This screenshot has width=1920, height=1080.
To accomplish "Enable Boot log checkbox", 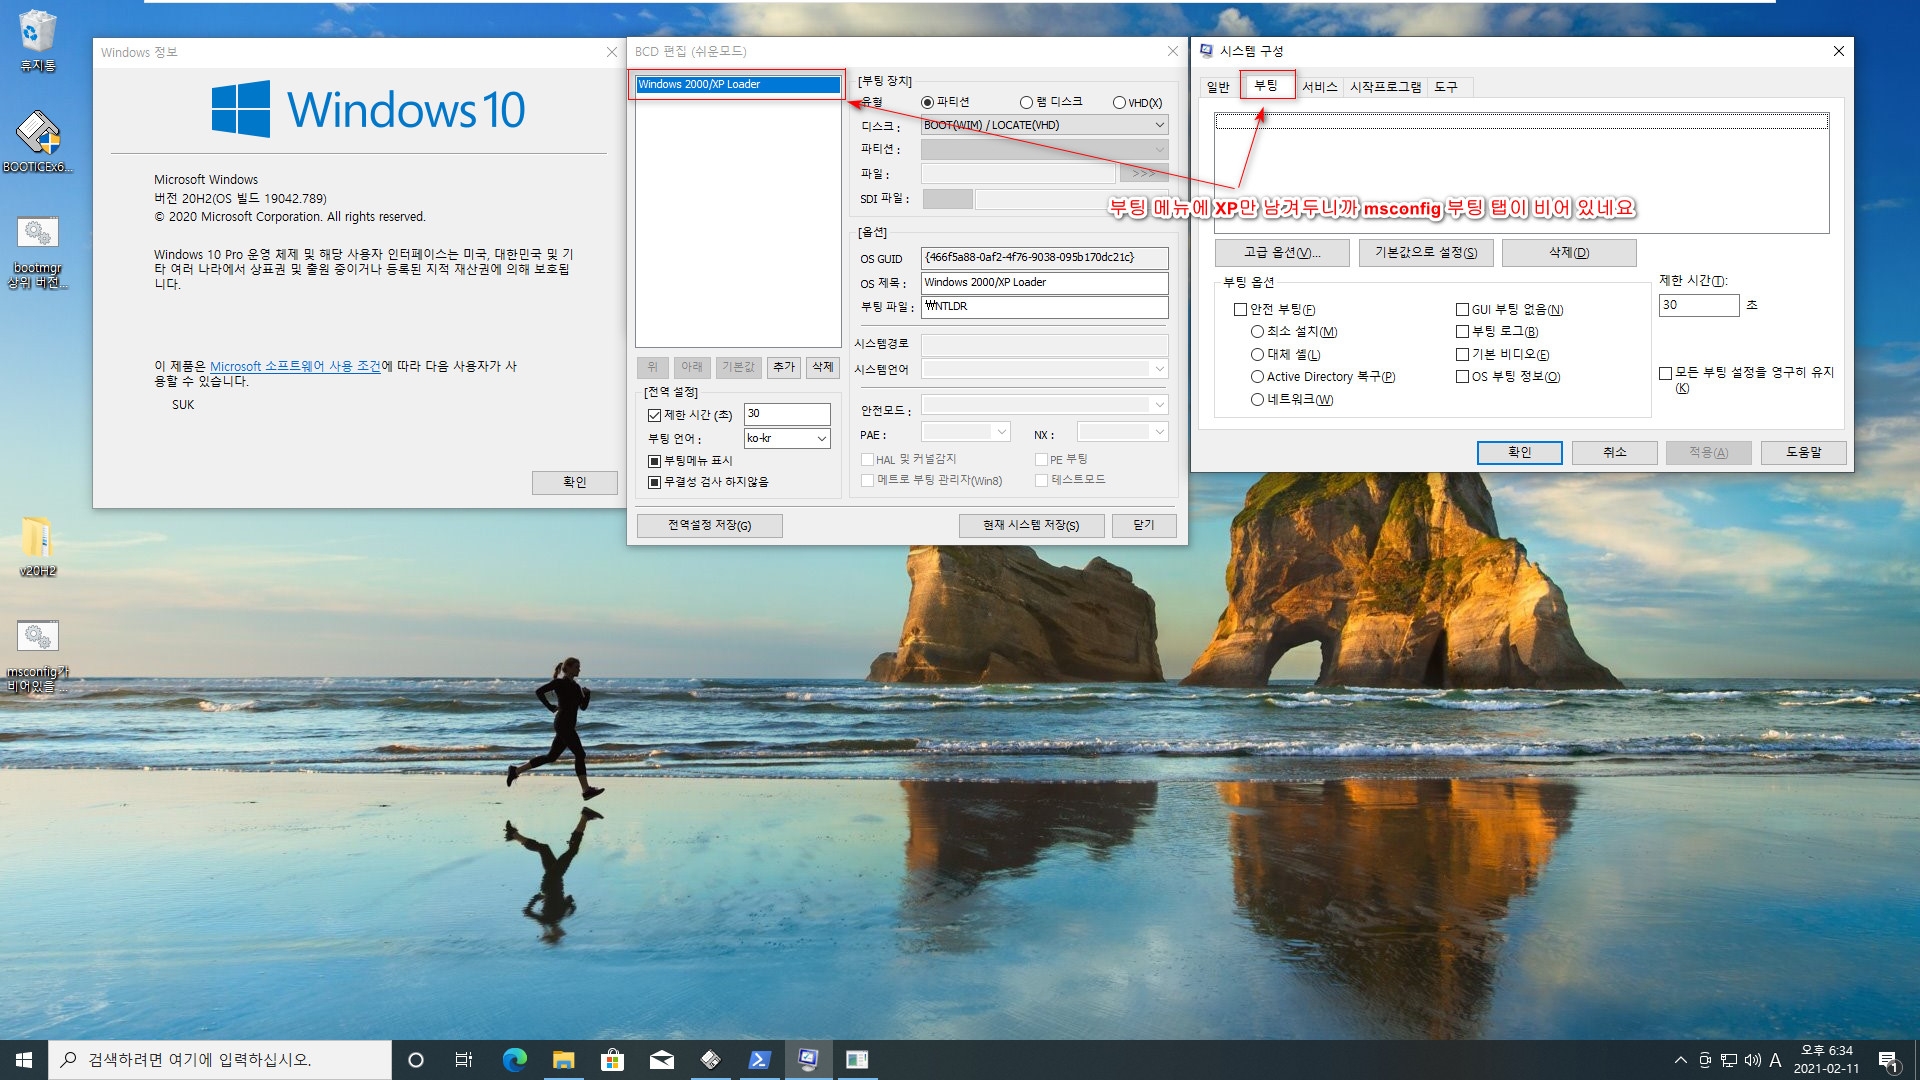I will coord(1462,332).
